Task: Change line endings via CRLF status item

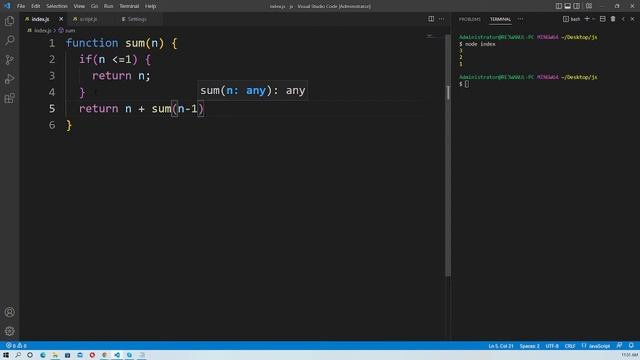Action: coord(570,346)
